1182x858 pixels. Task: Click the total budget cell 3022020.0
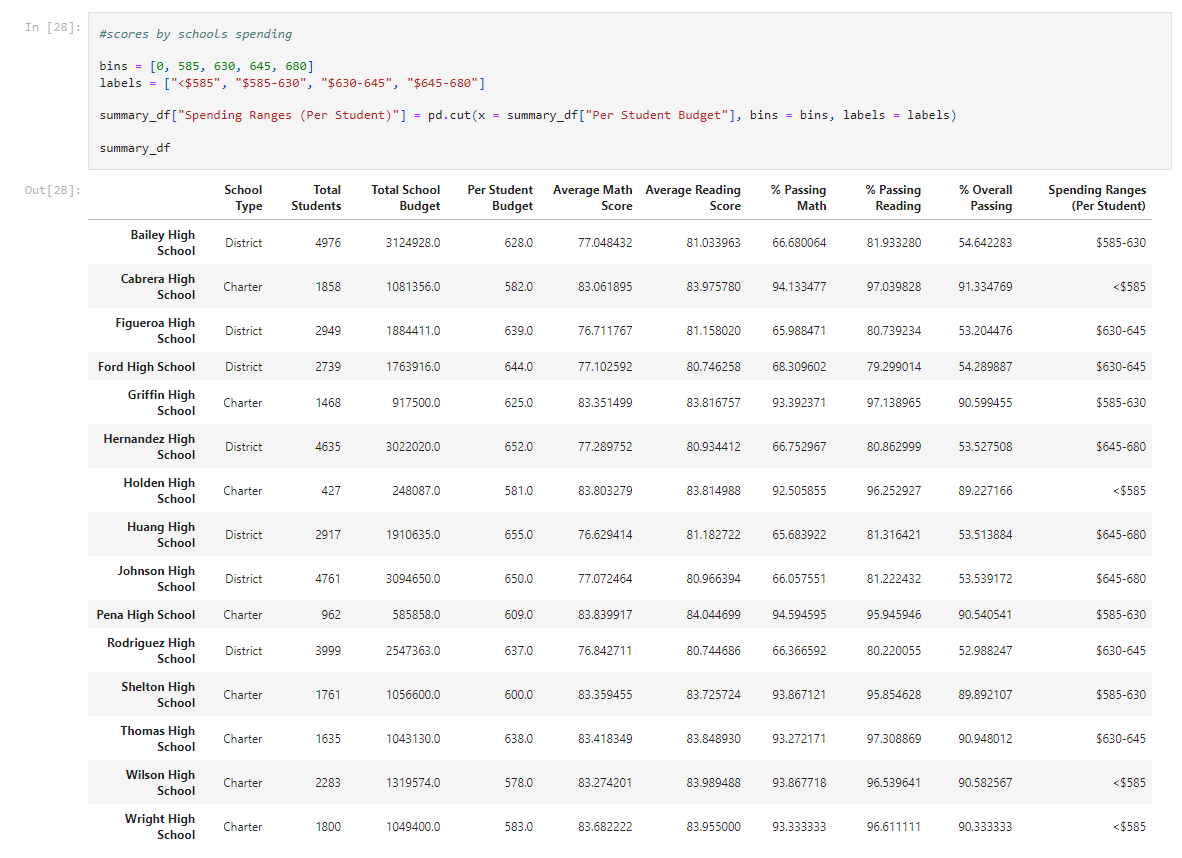413,446
